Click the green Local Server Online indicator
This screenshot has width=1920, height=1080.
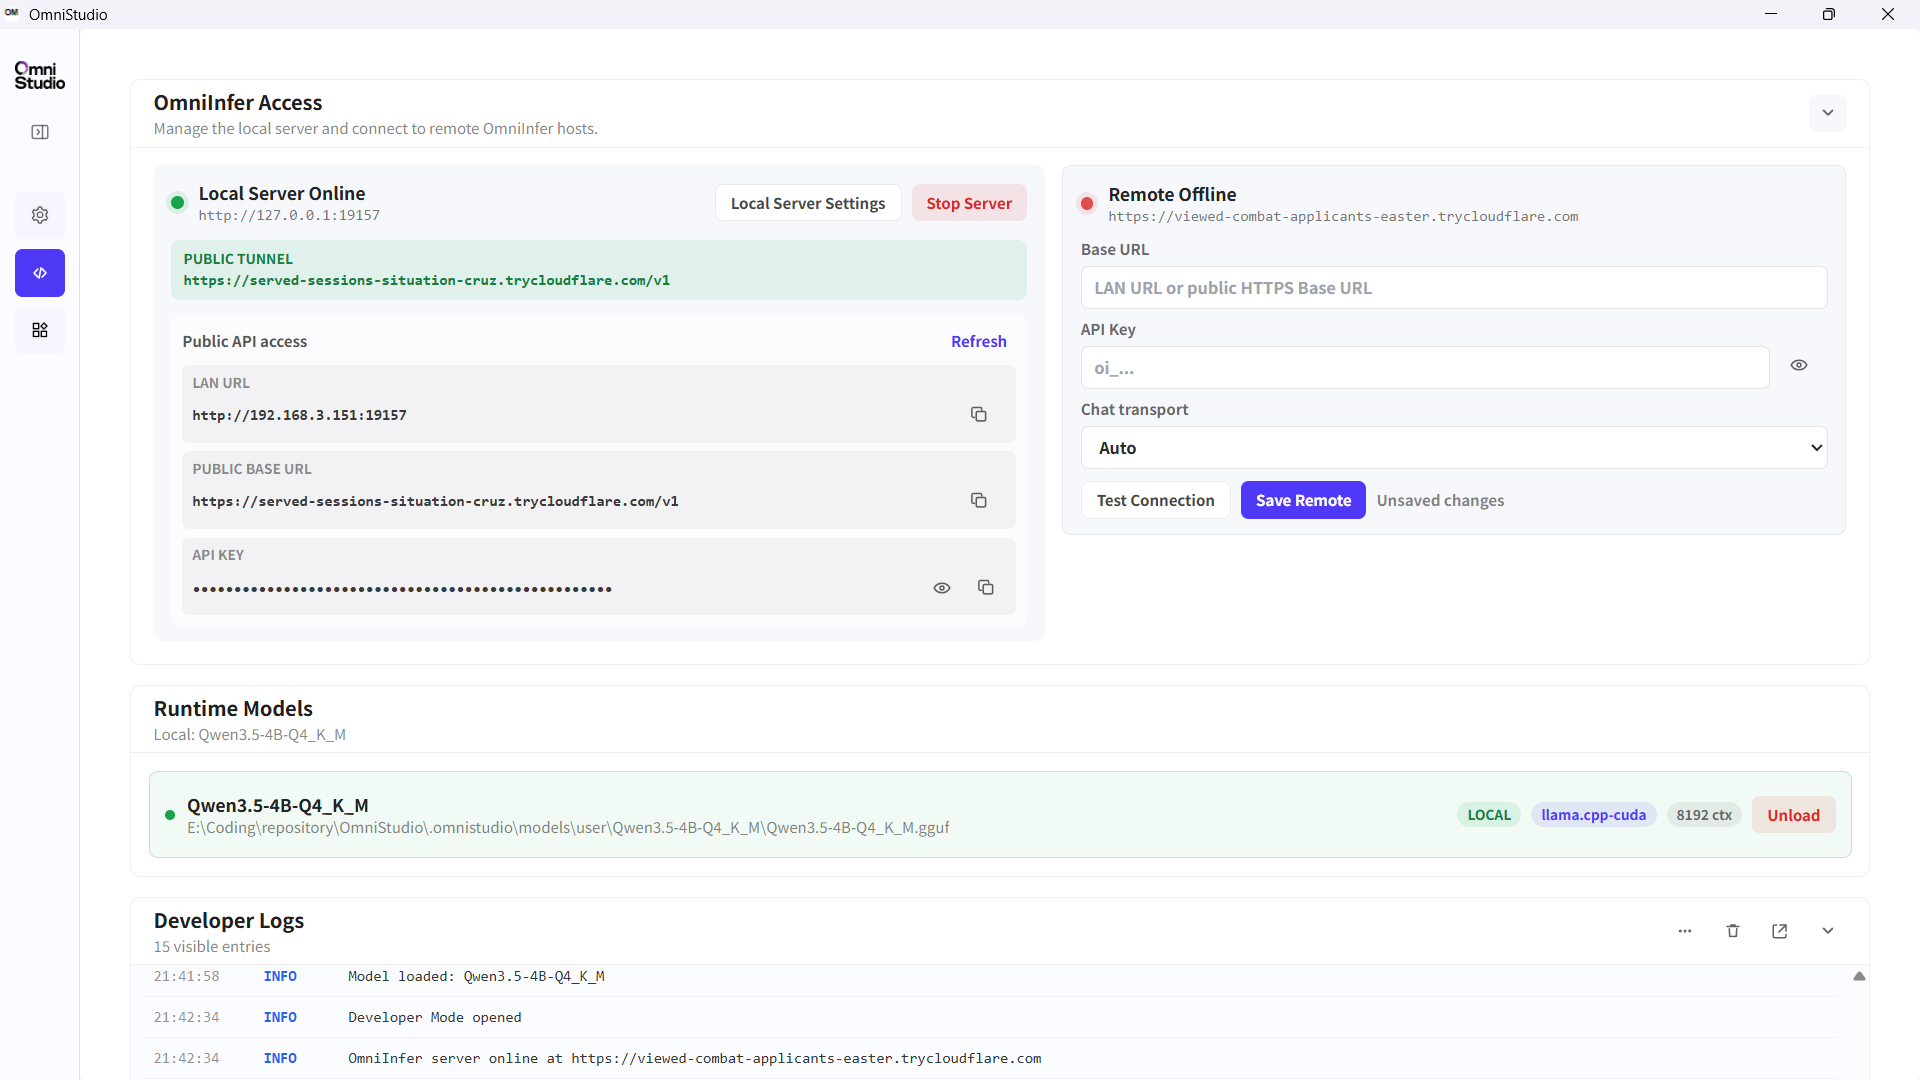[177, 203]
